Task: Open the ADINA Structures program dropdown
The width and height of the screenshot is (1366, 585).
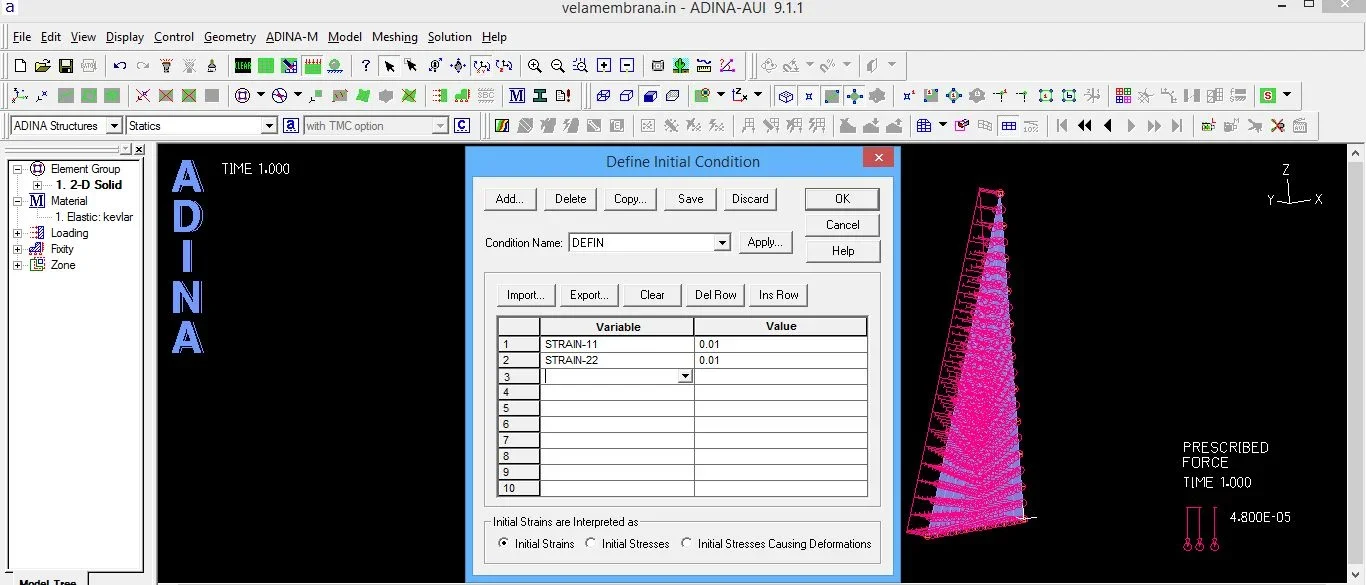Action: point(114,126)
